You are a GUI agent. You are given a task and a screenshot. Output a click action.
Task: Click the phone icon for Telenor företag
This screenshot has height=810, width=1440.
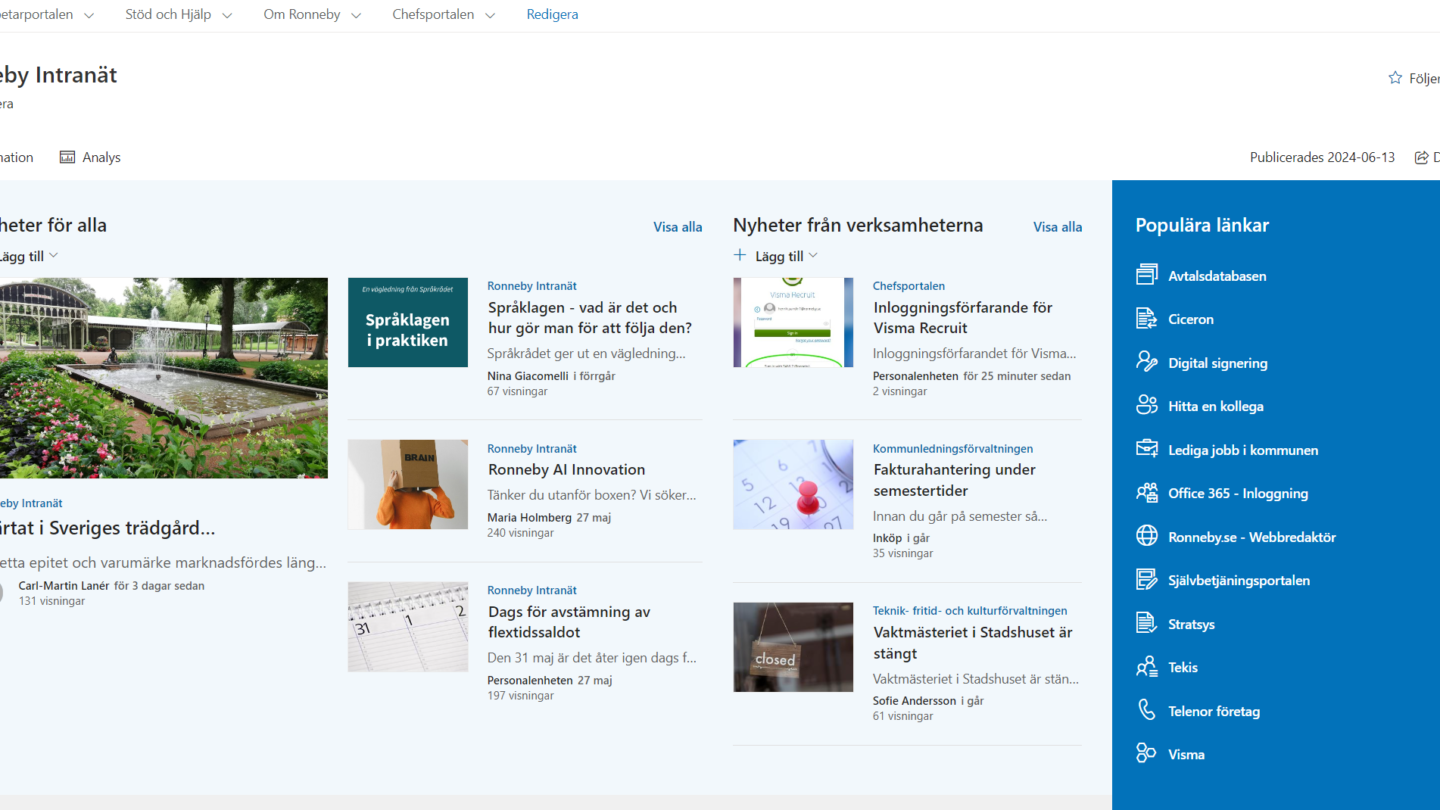[1146, 710]
